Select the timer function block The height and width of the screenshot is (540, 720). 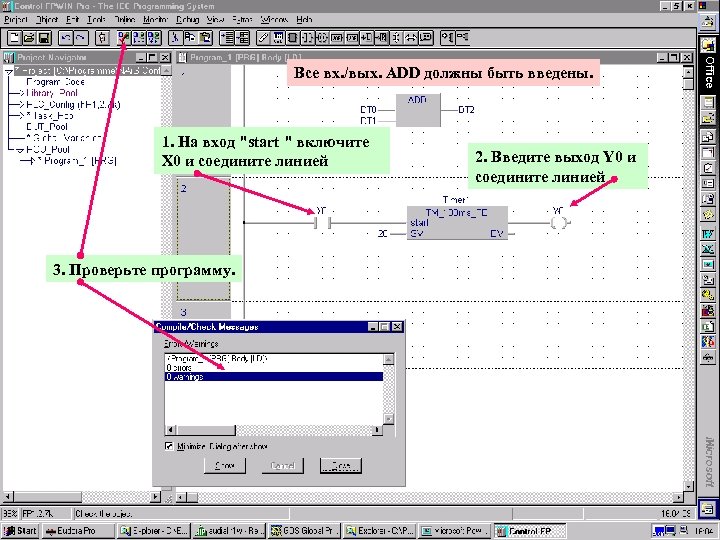457,223
